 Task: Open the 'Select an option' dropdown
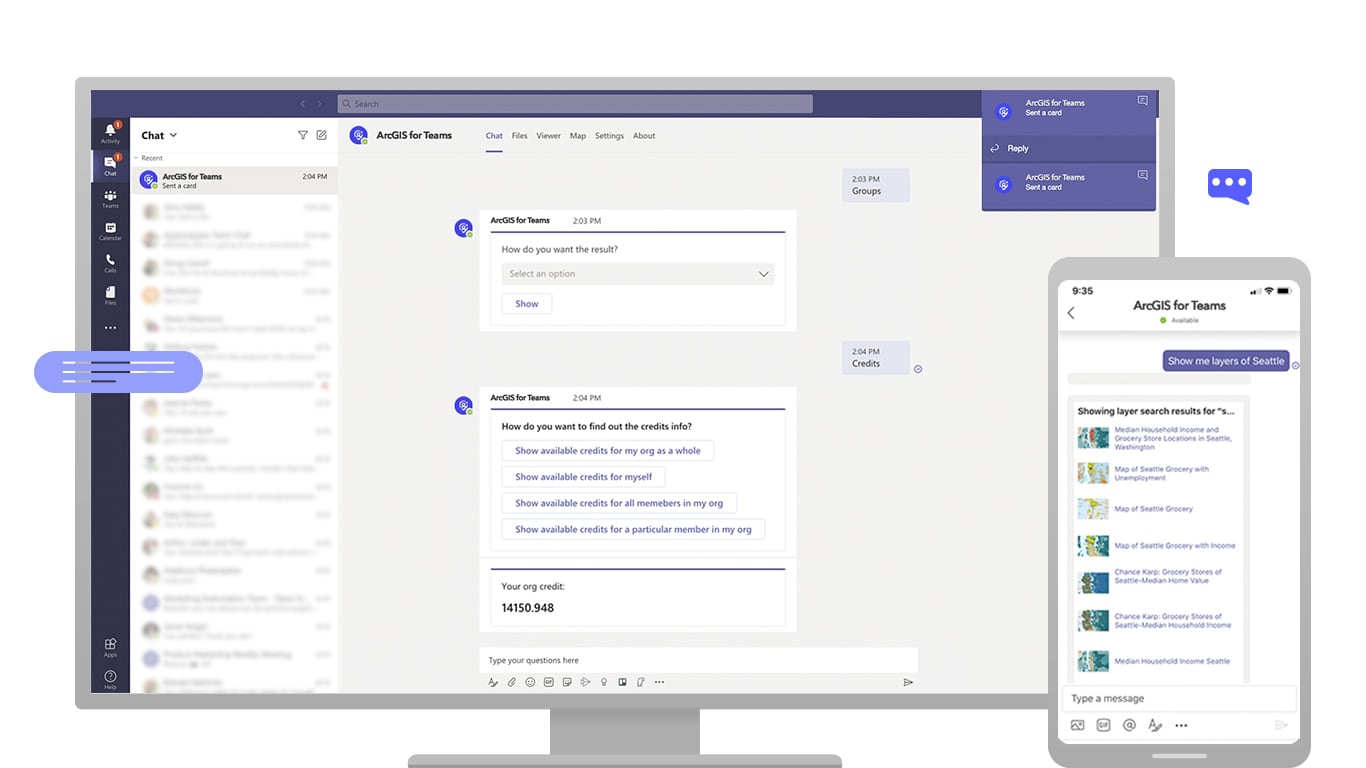coord(638,274)
